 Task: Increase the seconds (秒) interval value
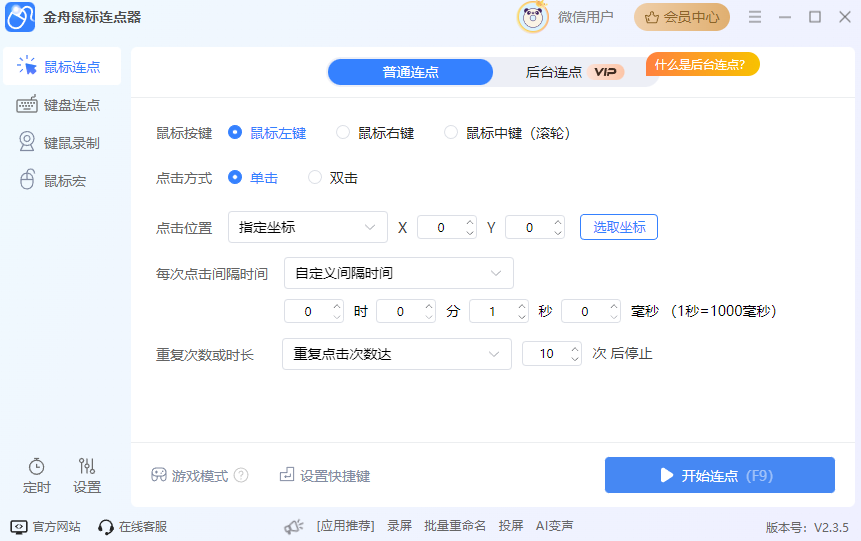[x=522, y=305]
